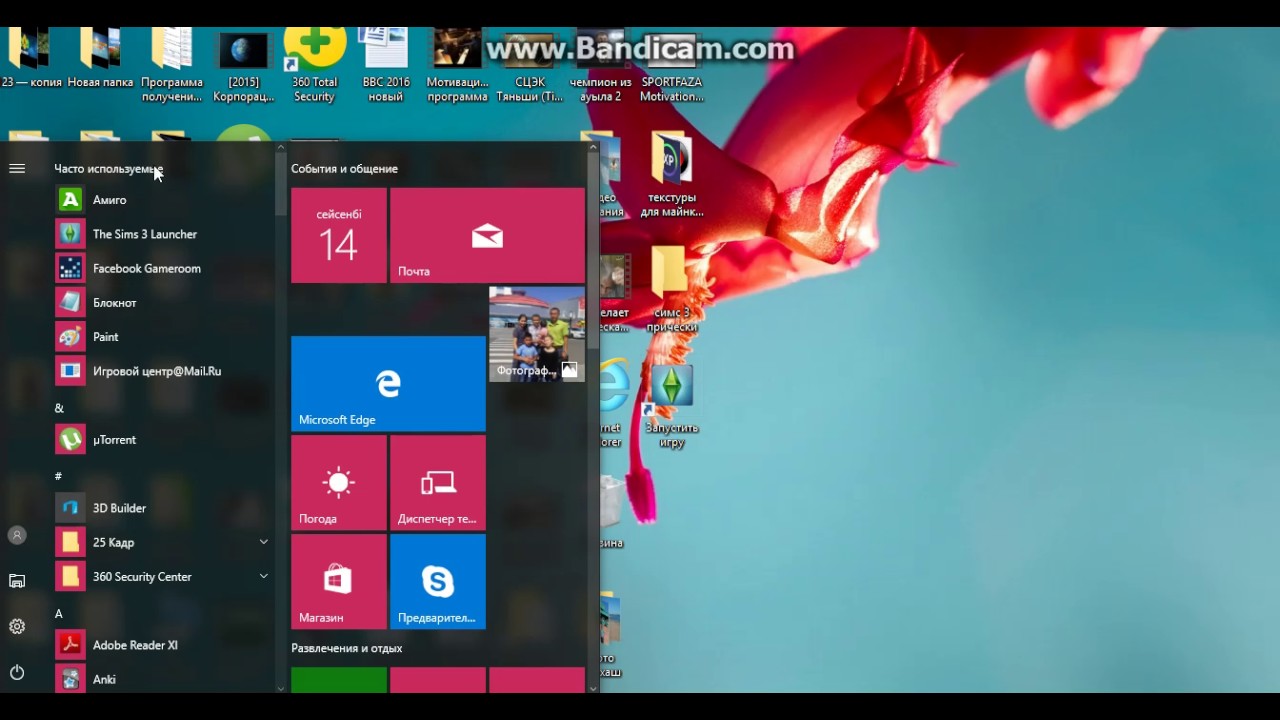Click the Часто используемые header
Image resolution: width=1280 pixels, height=720 pixels.
click(108, 169)
